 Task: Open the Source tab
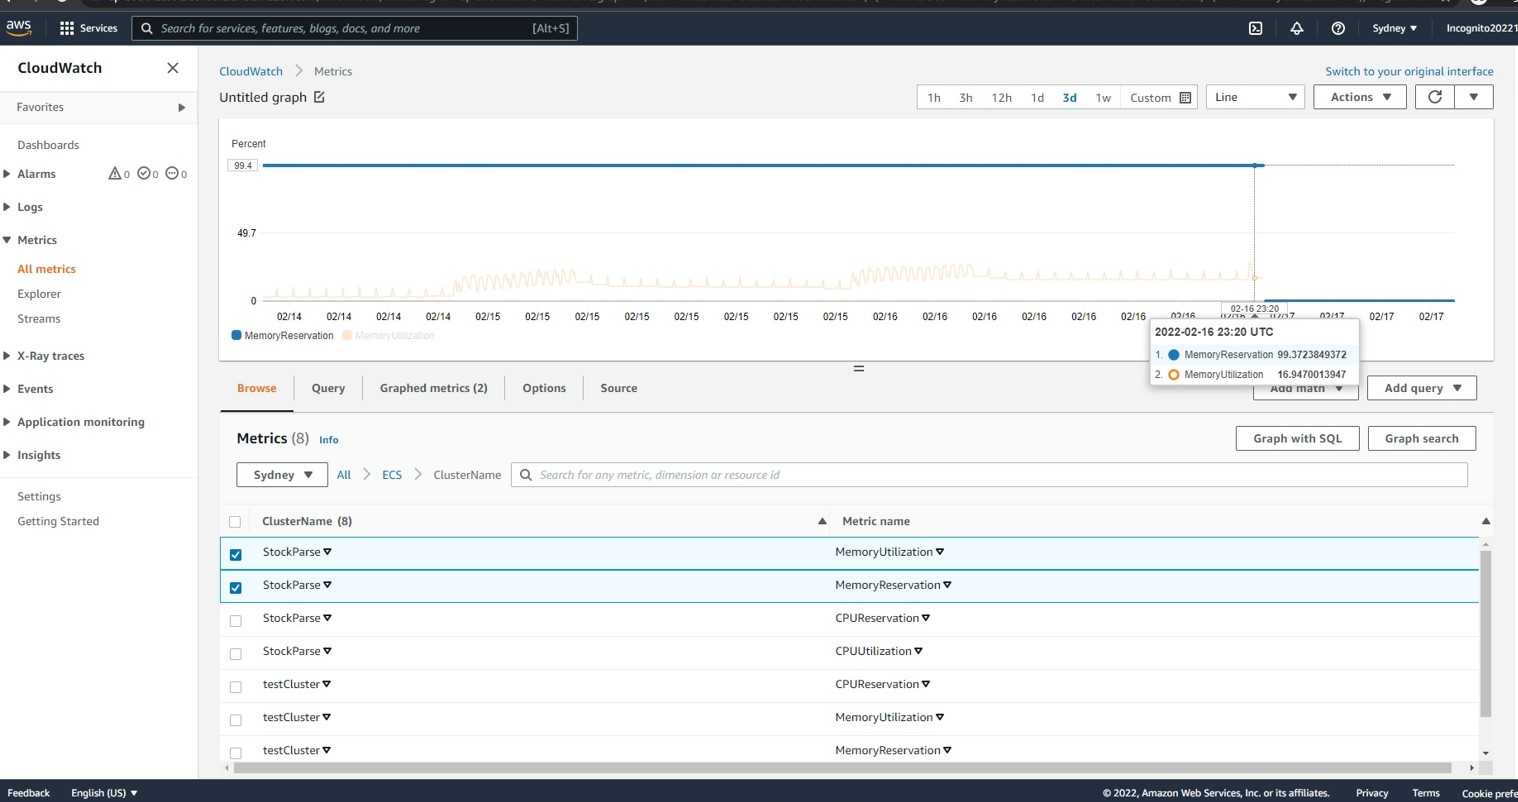pos(619,388)
